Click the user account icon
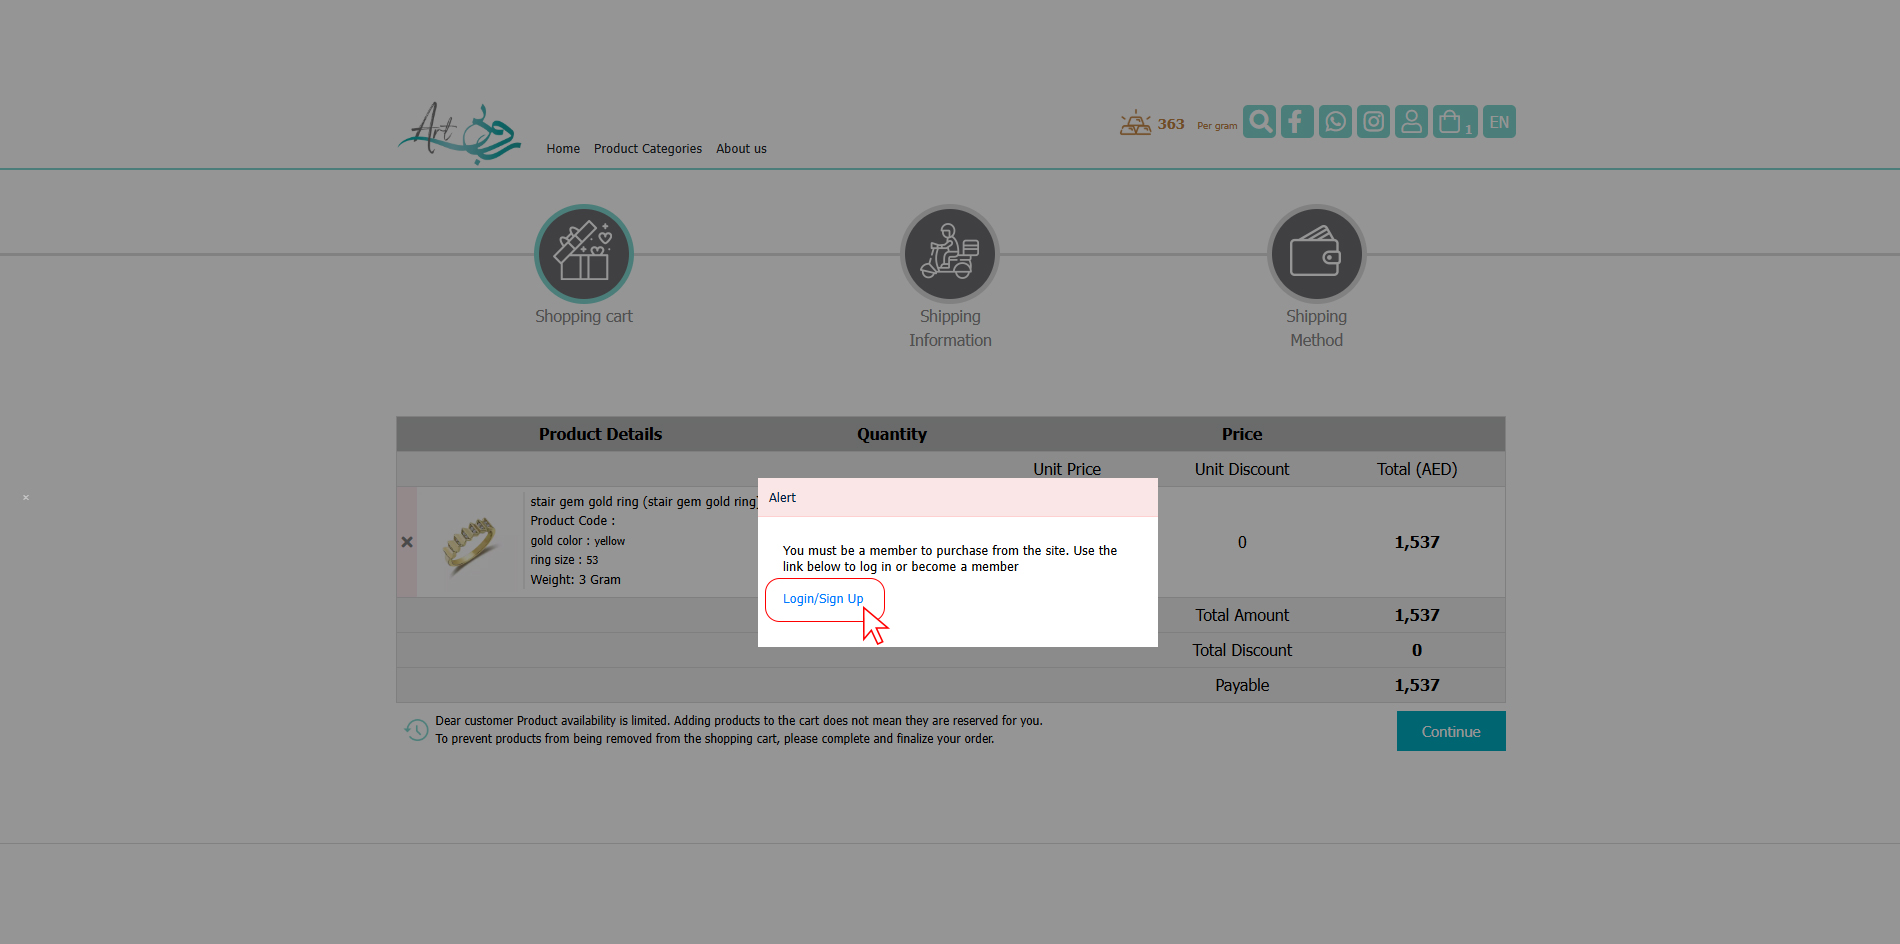The width and height of the screenshot is (1900, 944). click(1411, 122)
